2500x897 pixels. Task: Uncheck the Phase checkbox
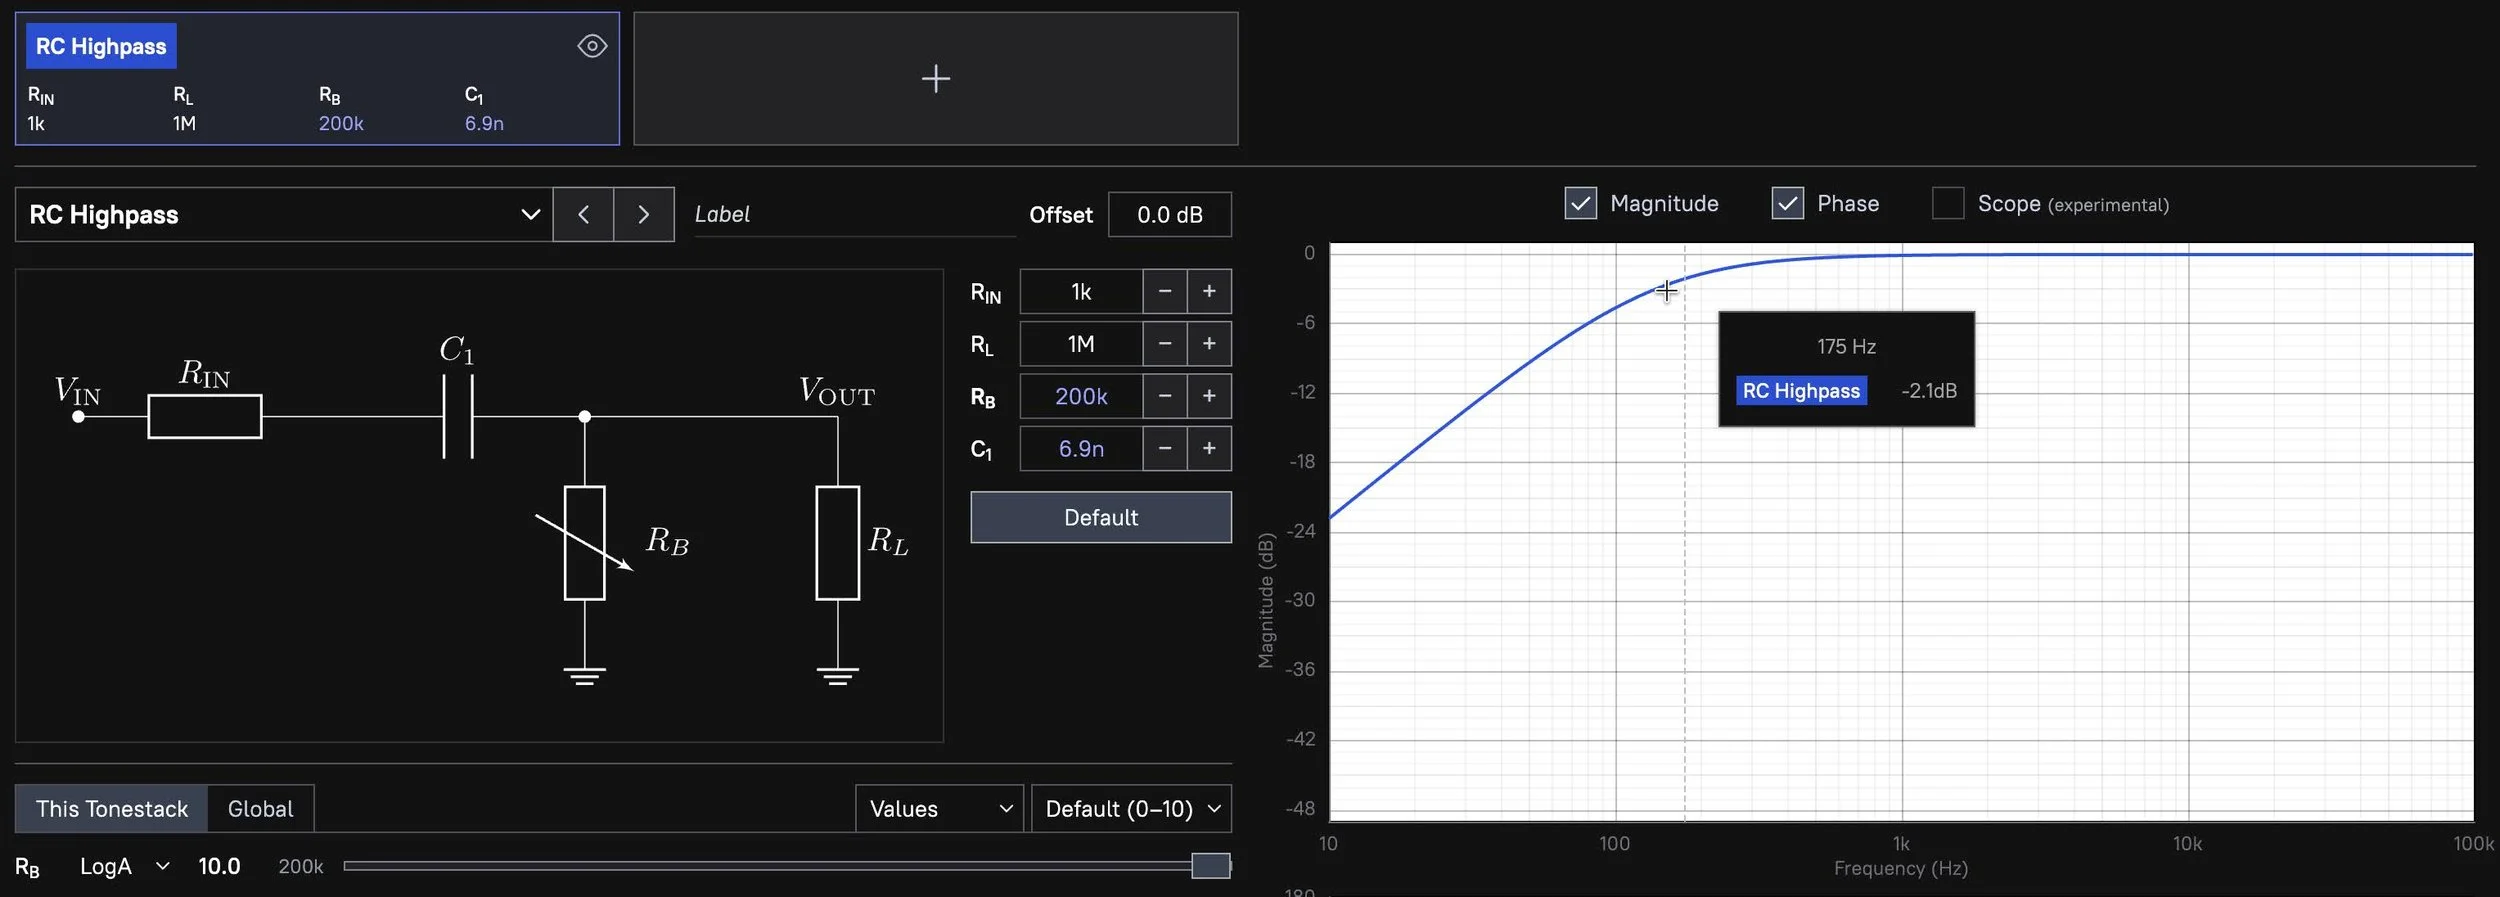[x=1787, y=203]
